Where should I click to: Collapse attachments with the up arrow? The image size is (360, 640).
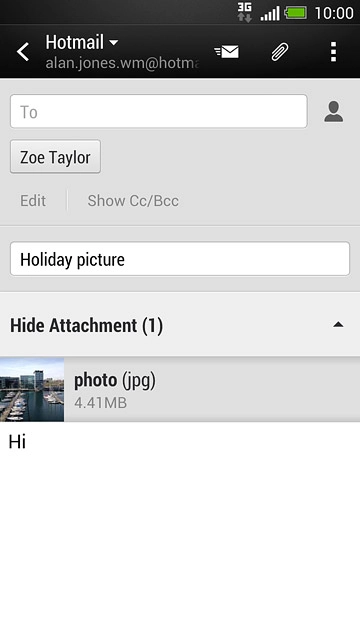coord(338,325)
